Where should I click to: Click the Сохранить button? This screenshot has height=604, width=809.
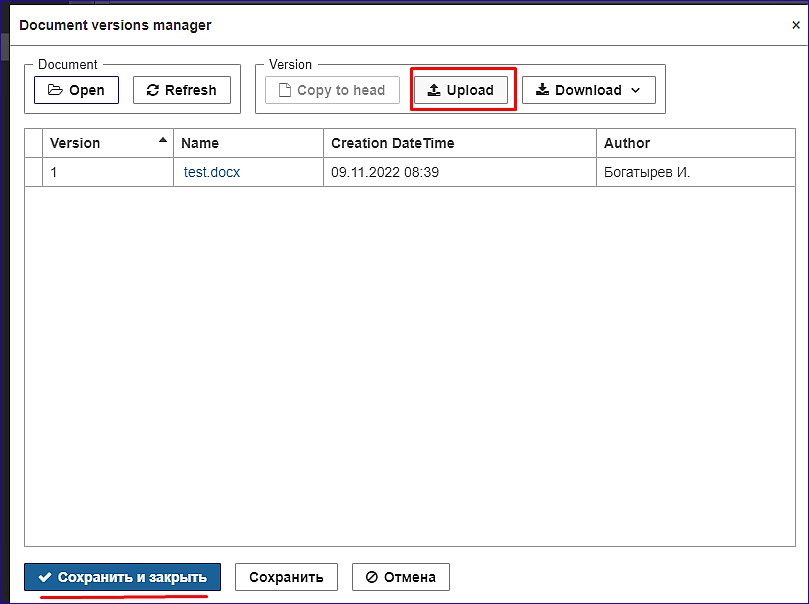(x=286, y=577)
